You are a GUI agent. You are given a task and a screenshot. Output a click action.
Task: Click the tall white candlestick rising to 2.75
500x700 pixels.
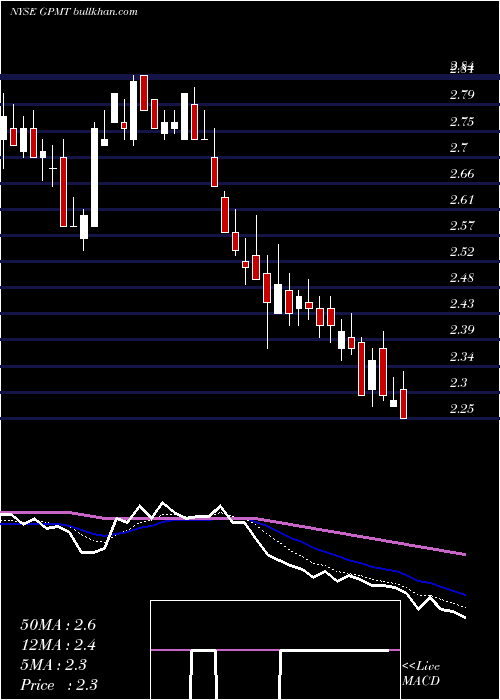pyautogui.click(x=95, y=178)
